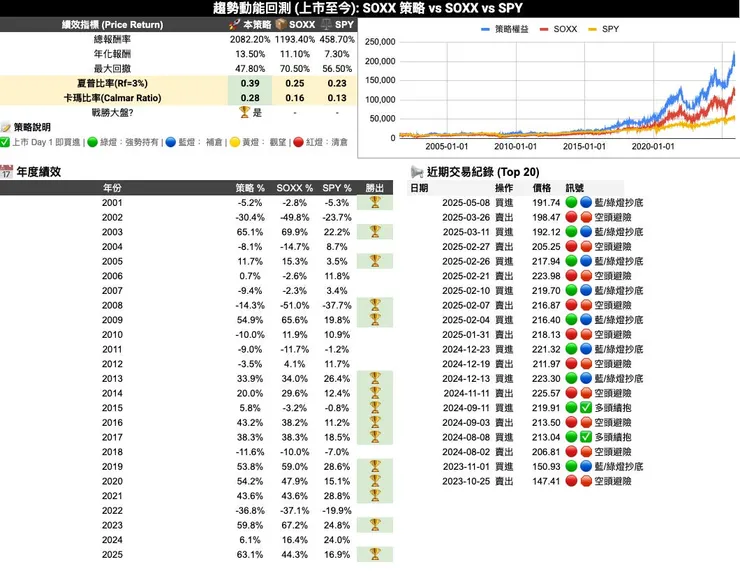Click the trophy icon beside 戰勝大盤 result
The image size is (740, 571).
244,112
